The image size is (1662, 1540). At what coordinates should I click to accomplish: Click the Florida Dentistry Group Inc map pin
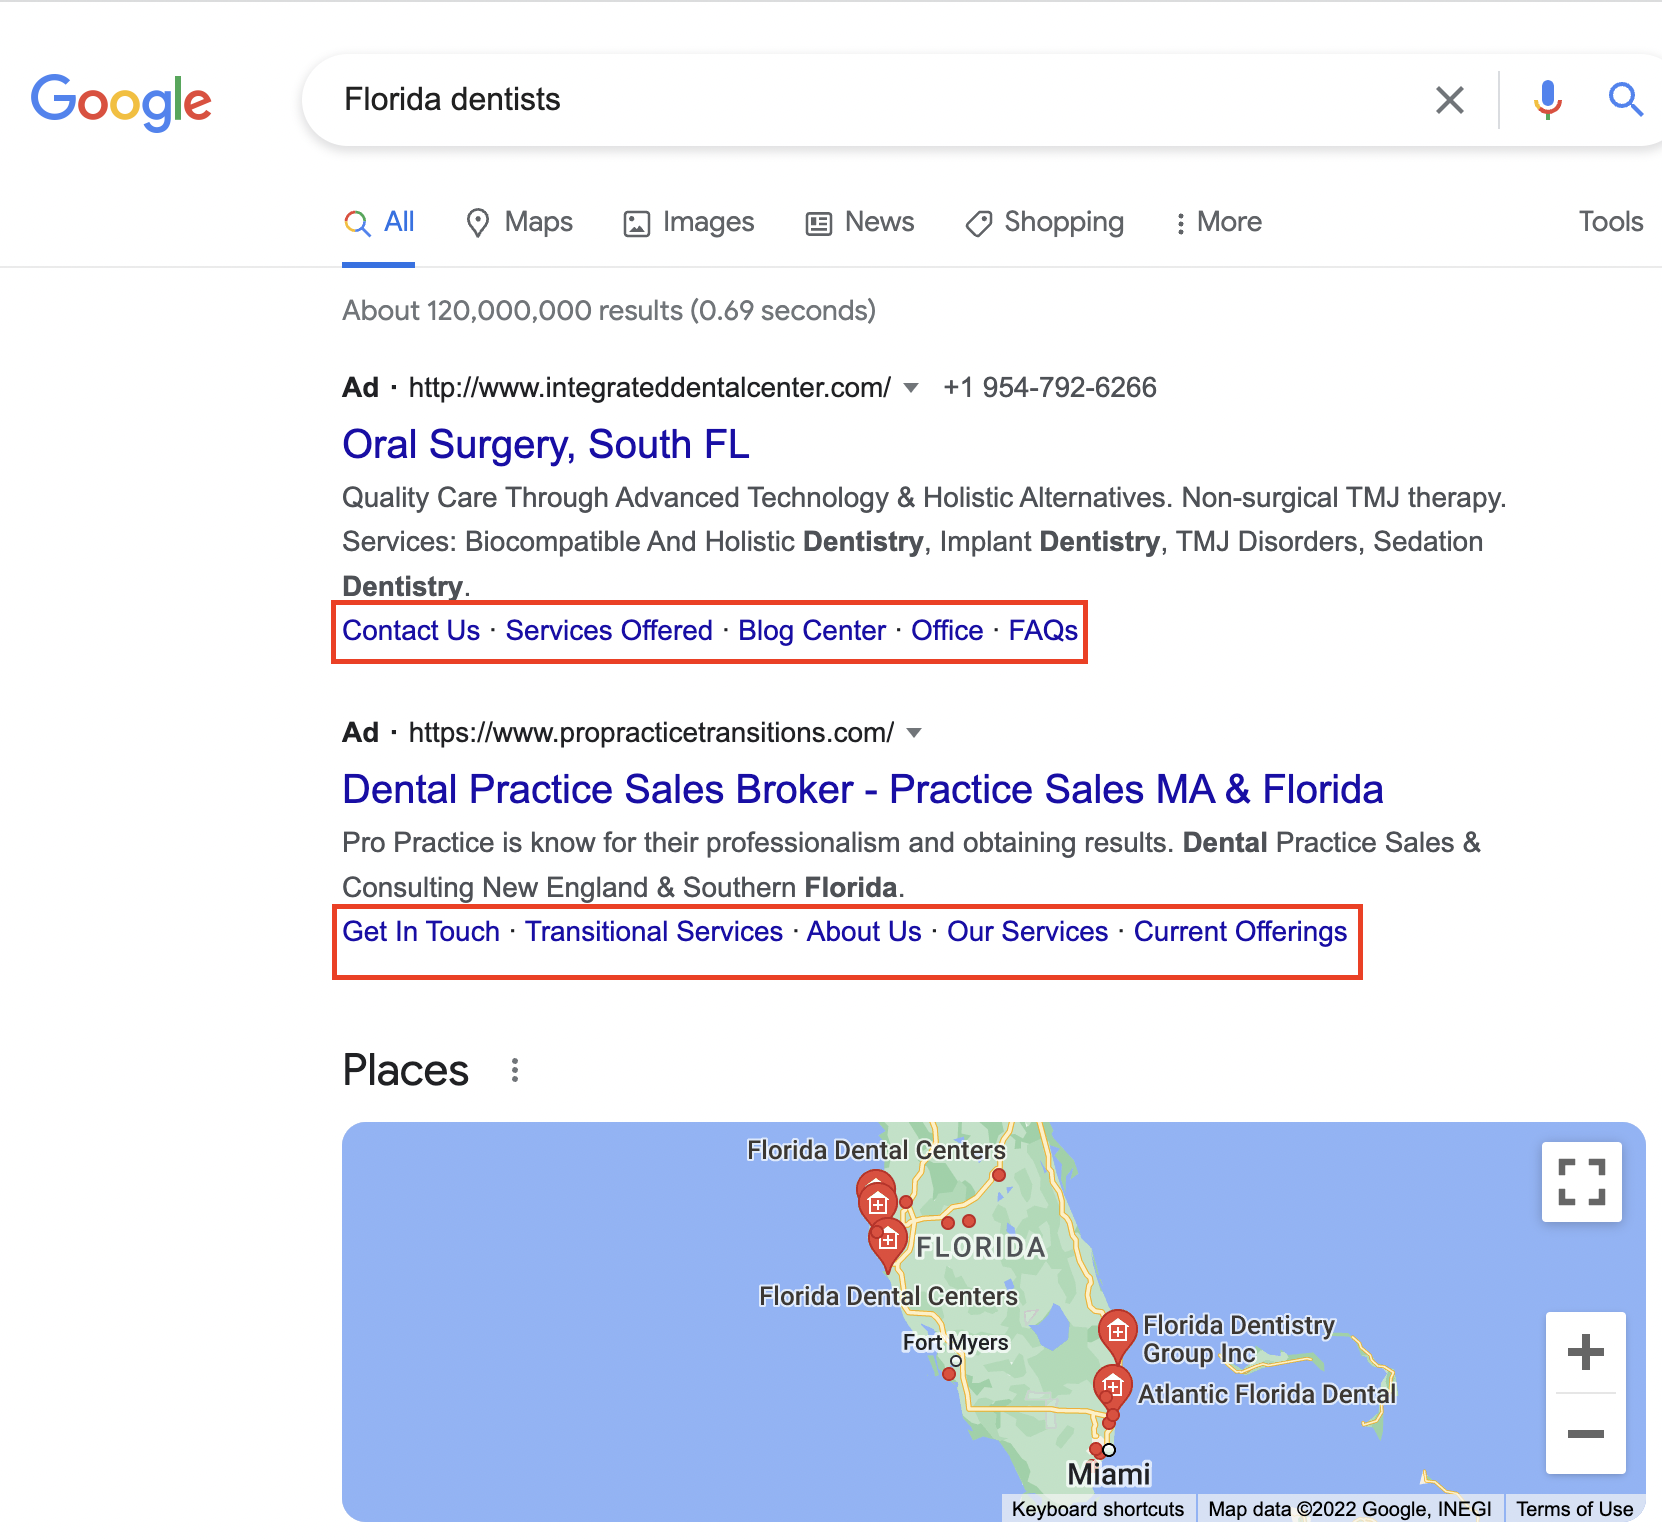(1117, 1334)
